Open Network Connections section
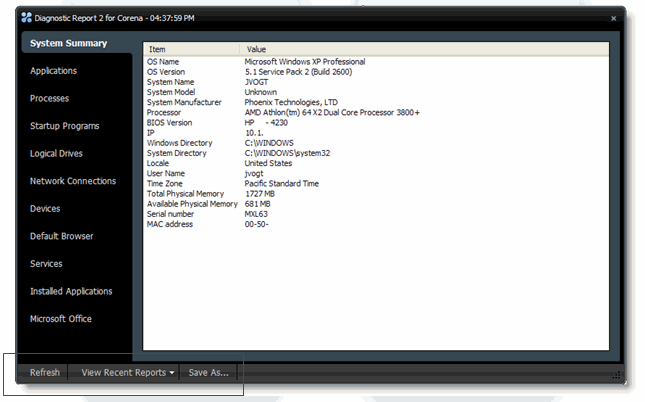The width and height of the screenshot is (645, 402). click(x=73, y=181)
